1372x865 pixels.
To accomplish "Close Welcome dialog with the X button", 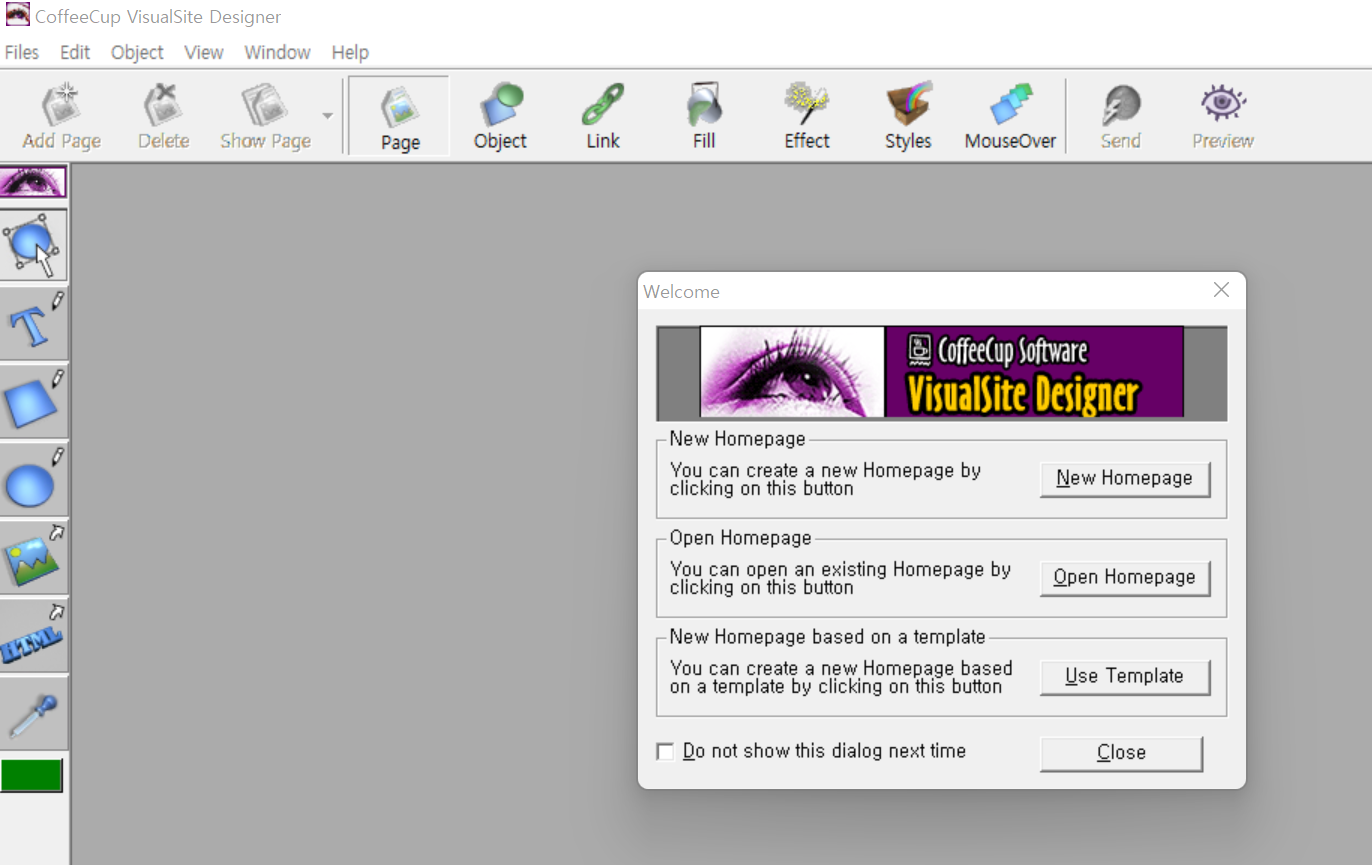I will pos(1221,290).
